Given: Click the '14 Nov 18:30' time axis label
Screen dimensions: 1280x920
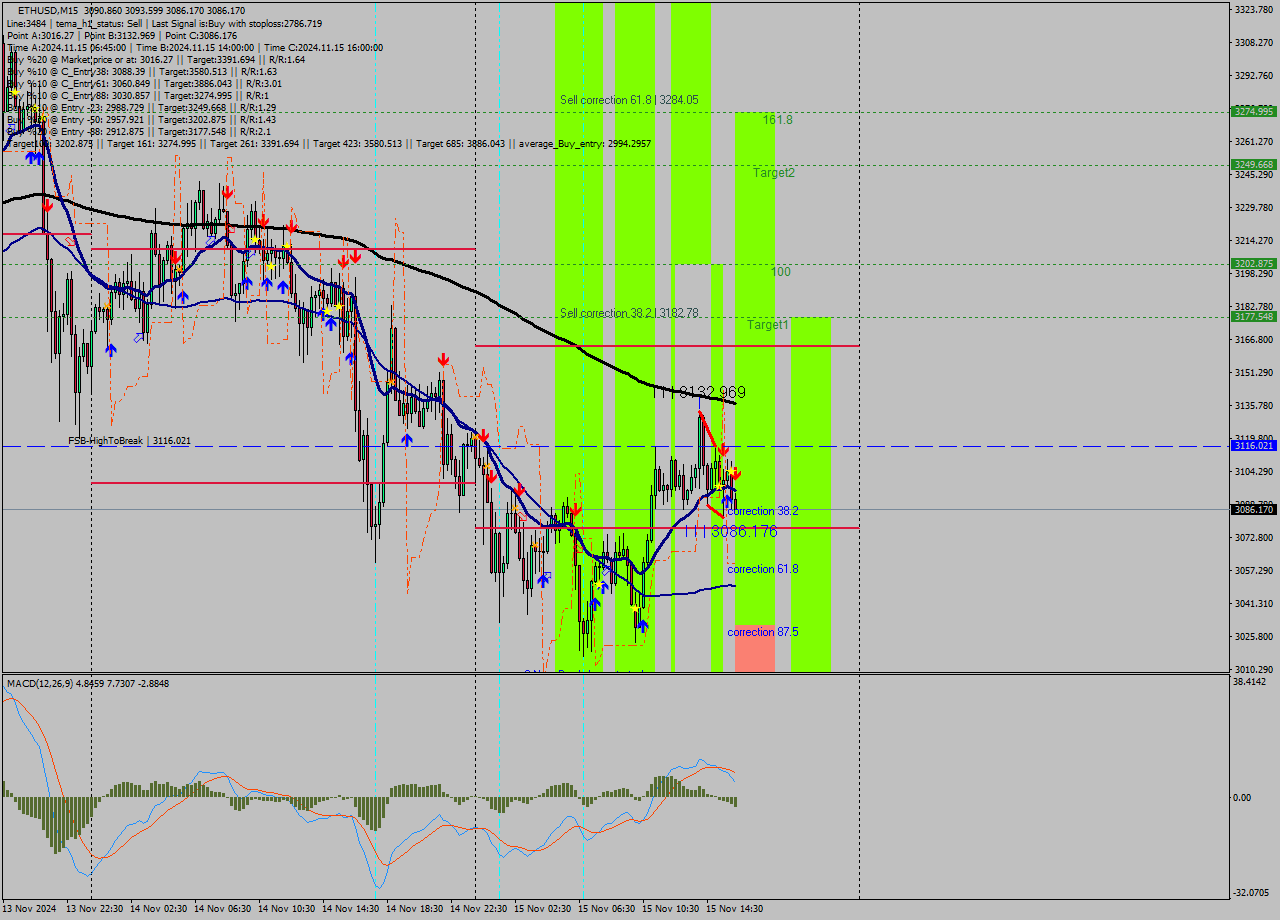Looking at the screenshot, I should pyautogui.click(x=415, y=909).
